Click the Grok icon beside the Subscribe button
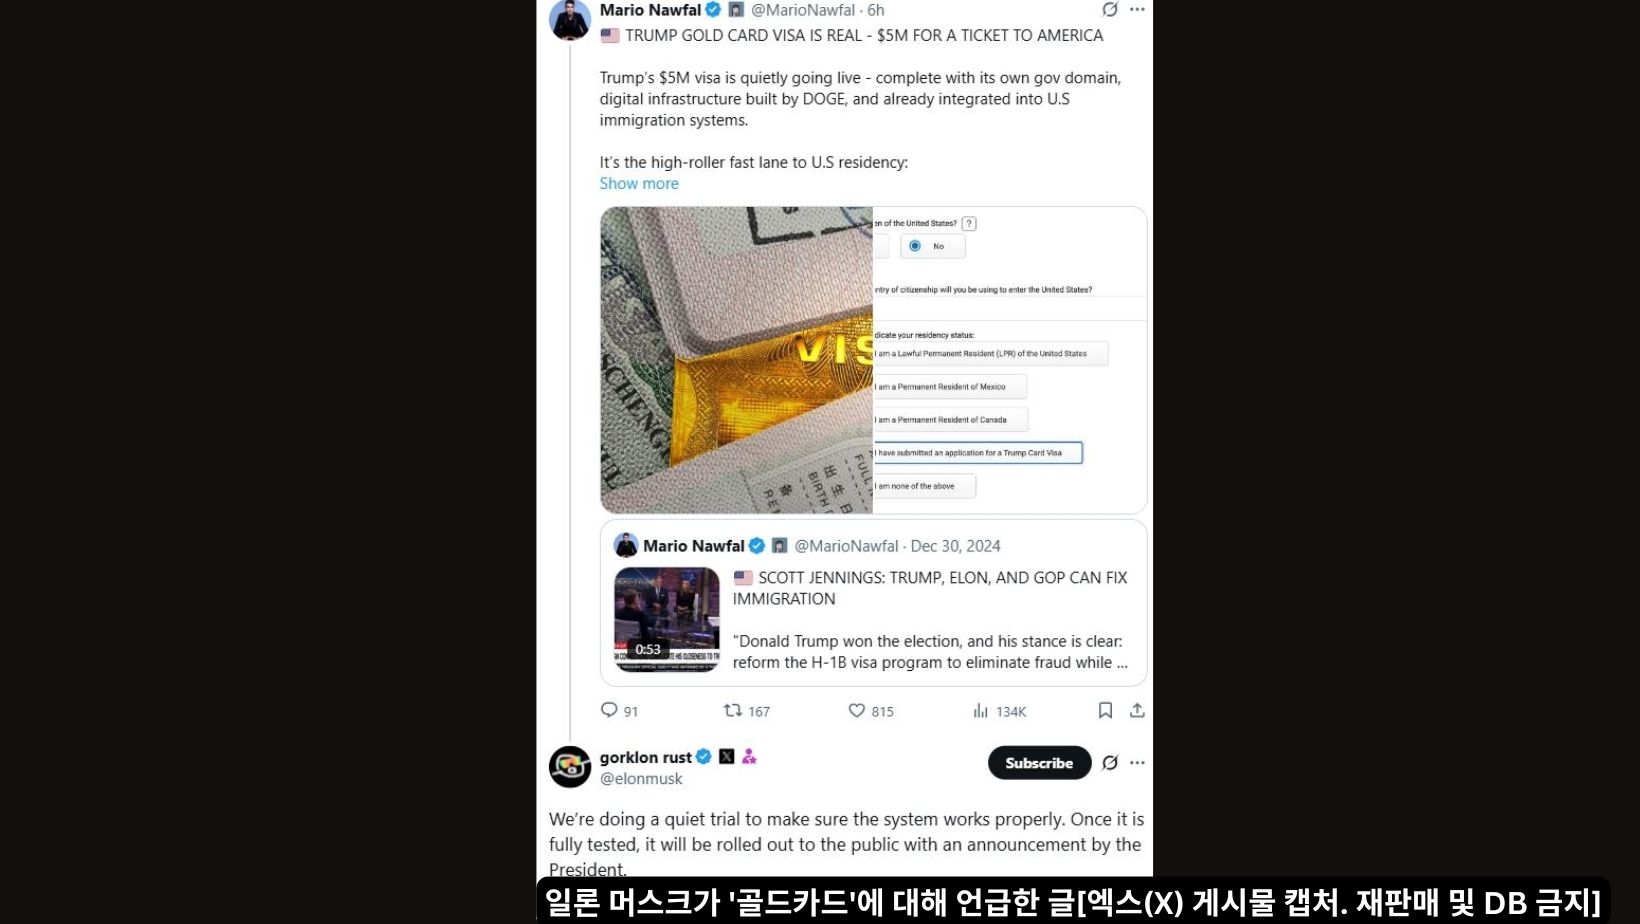This screenshot has height=924, width=1640. pyautogui.click(x=1110, y=762)
